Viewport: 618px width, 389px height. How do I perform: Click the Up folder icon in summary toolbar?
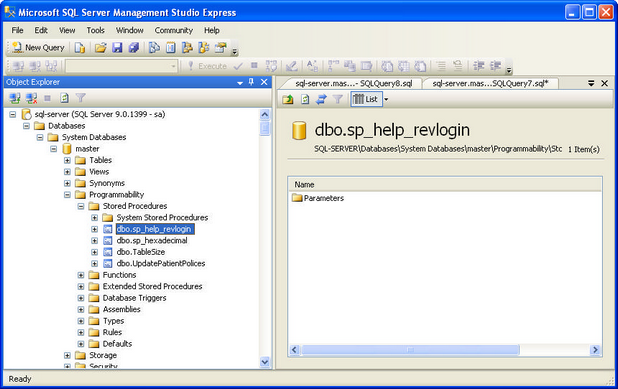click(x=288, y=99)
